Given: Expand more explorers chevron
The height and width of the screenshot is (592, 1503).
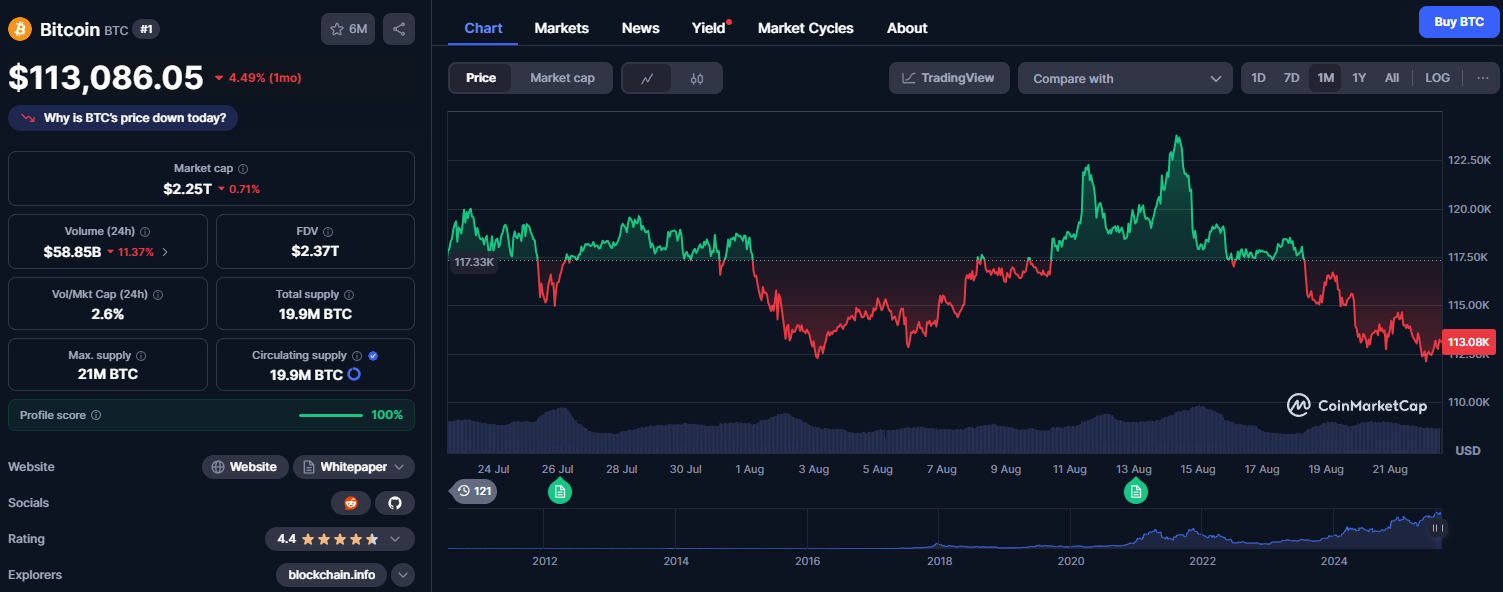Looking at the screenshot, I should coord(403,575).
